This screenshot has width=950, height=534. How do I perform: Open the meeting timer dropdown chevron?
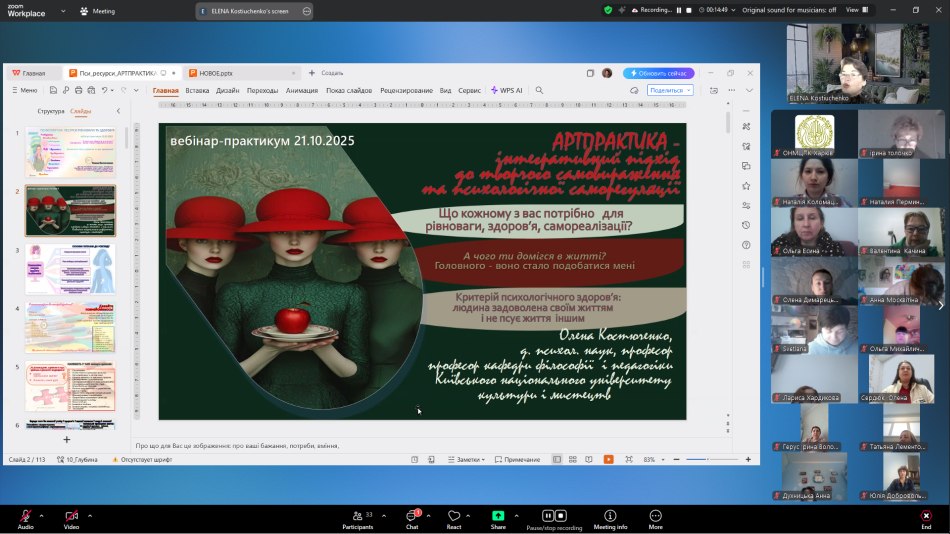tap(732, 10)
